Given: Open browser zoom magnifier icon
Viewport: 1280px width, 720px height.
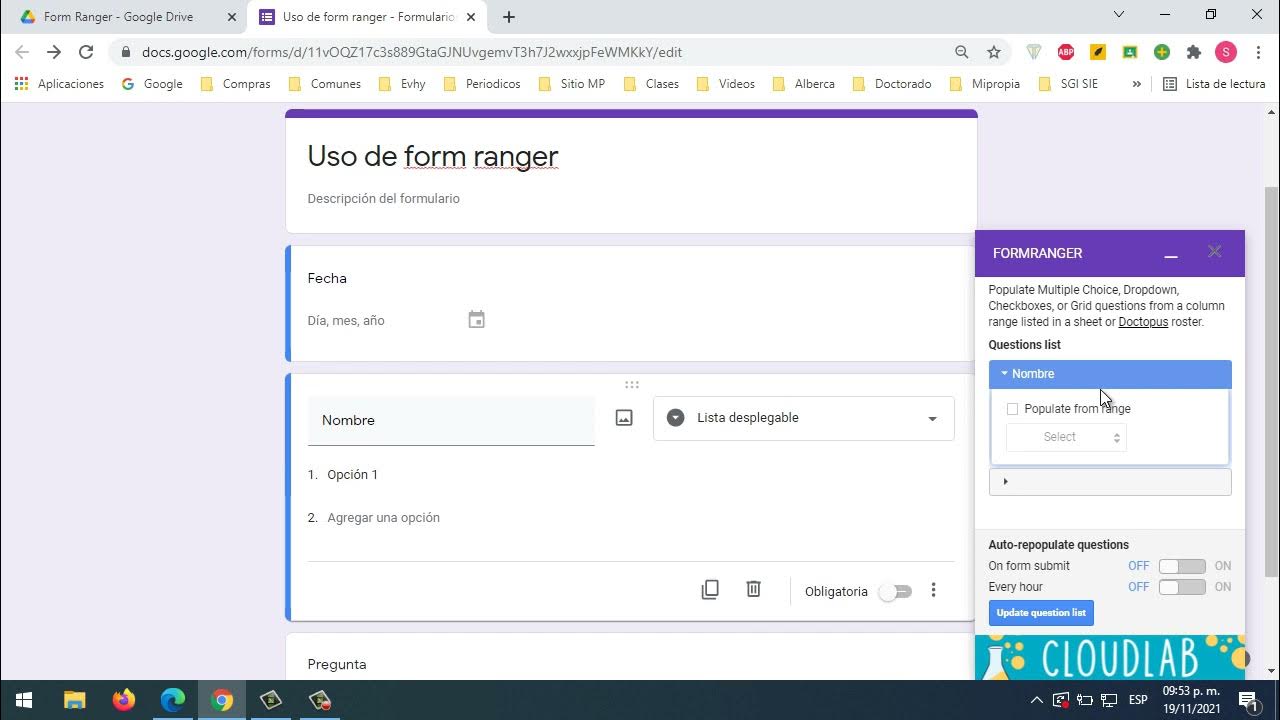Looking at the screenshot, I should [962, 52].
